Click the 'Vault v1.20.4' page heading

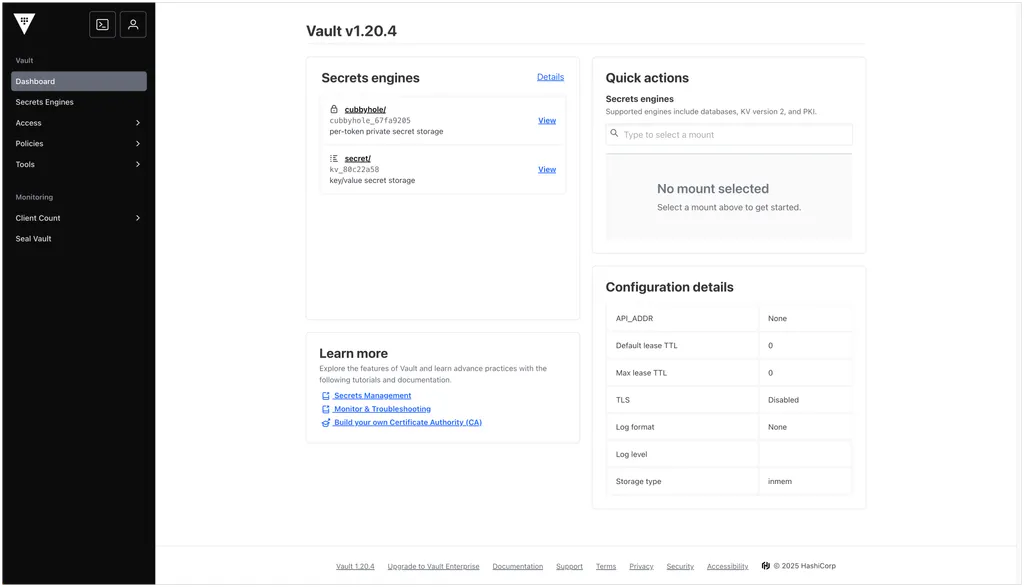[x=351, y=31]
